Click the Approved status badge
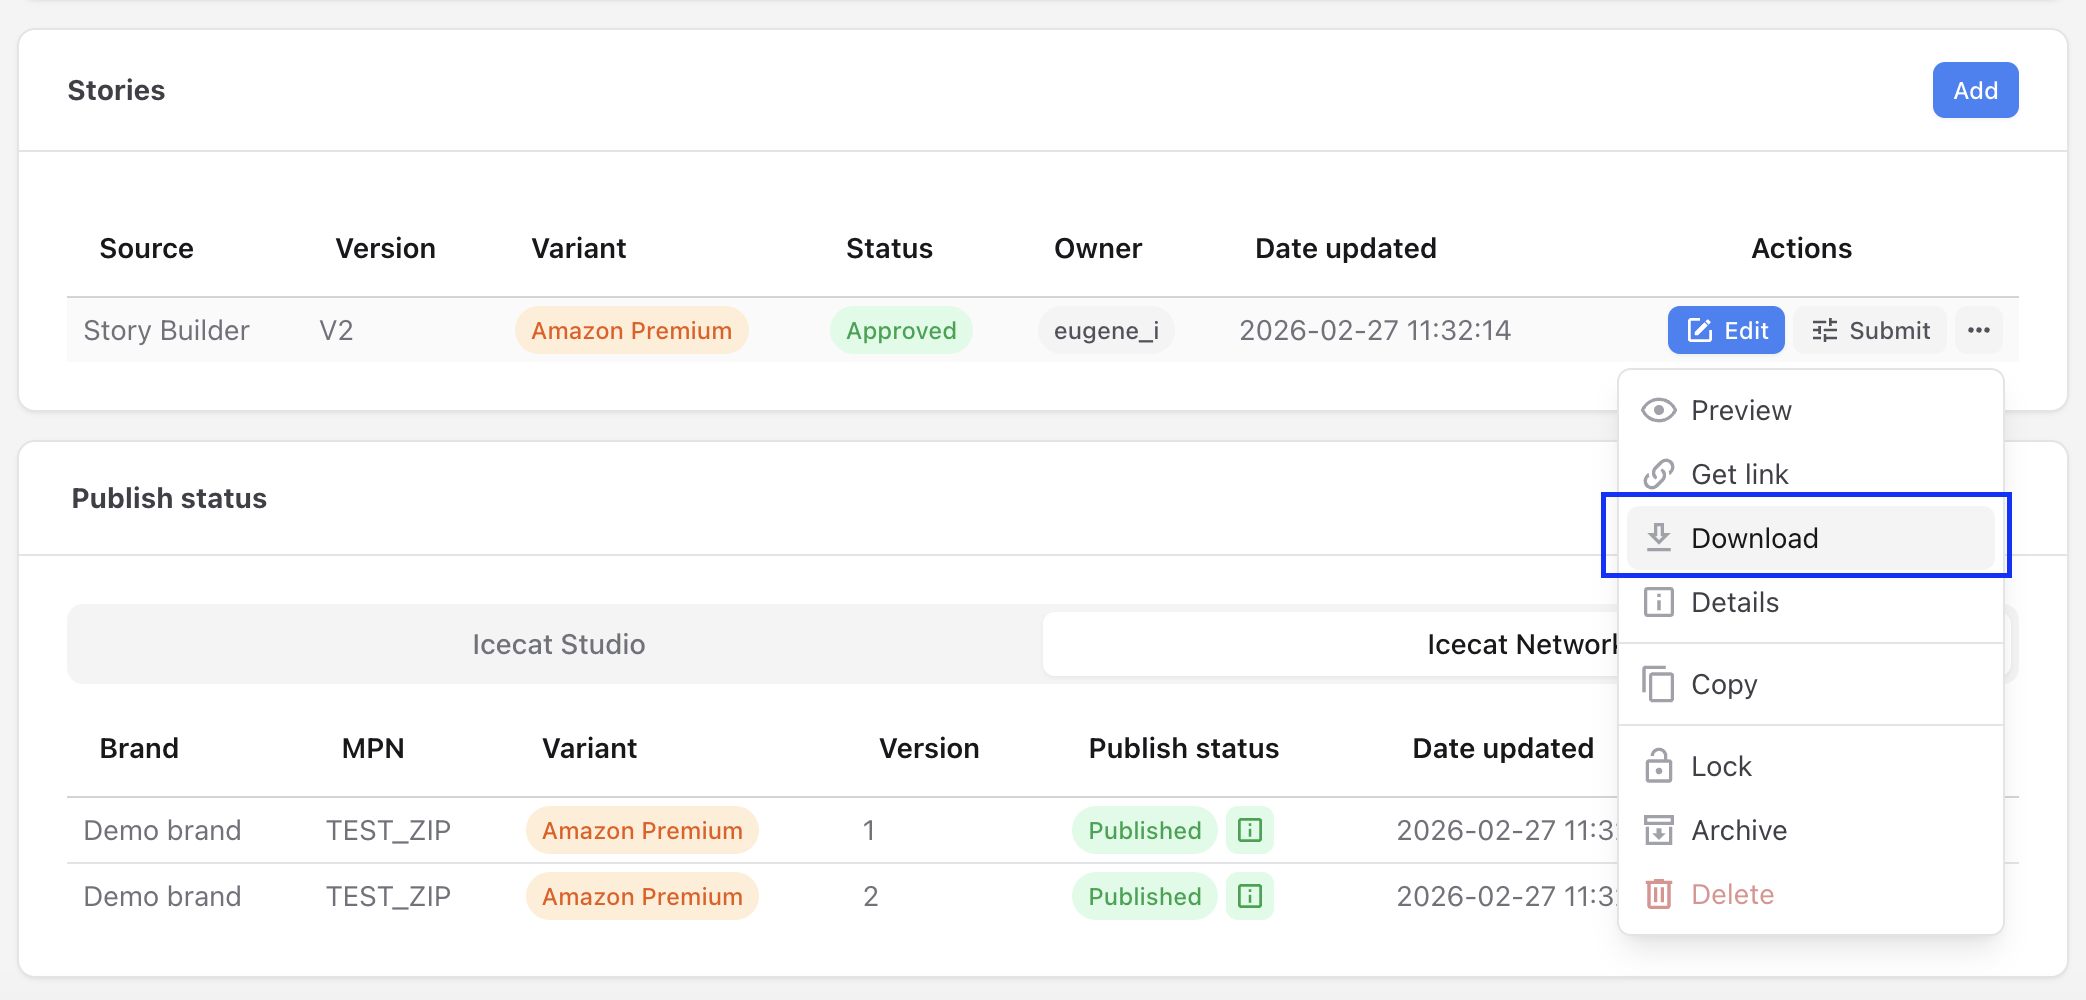The height and width of the screenshot is (1000, 2086). (900, 330)
